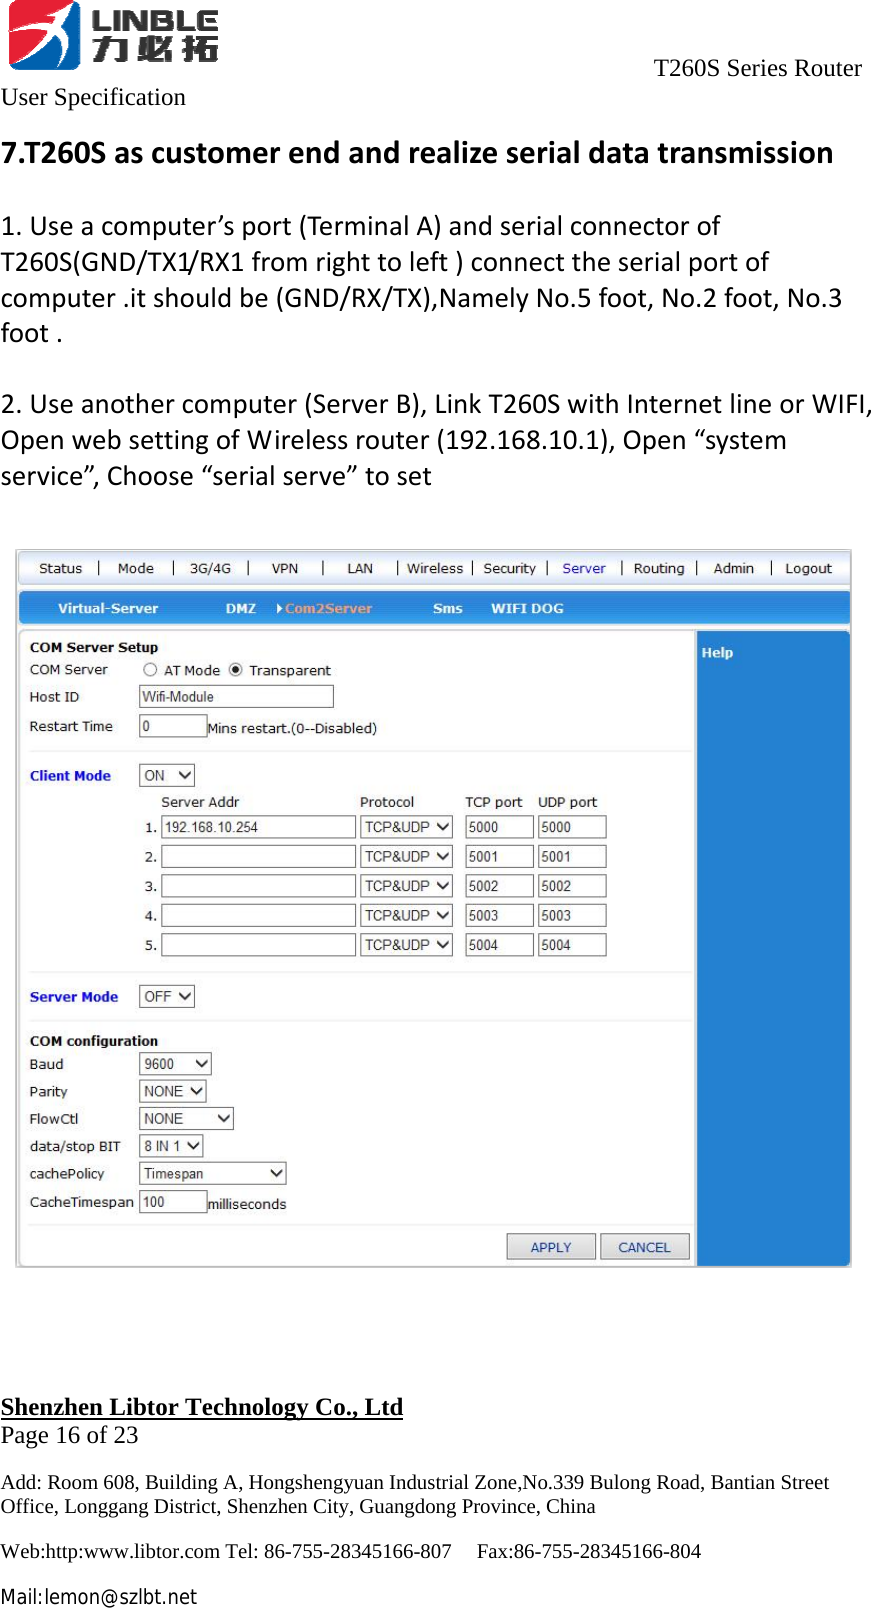Open the row 4 Protocol TCP&UDP dropdown
The width and height of the screenshot is (871, 1608).
(x=406, y=915)
